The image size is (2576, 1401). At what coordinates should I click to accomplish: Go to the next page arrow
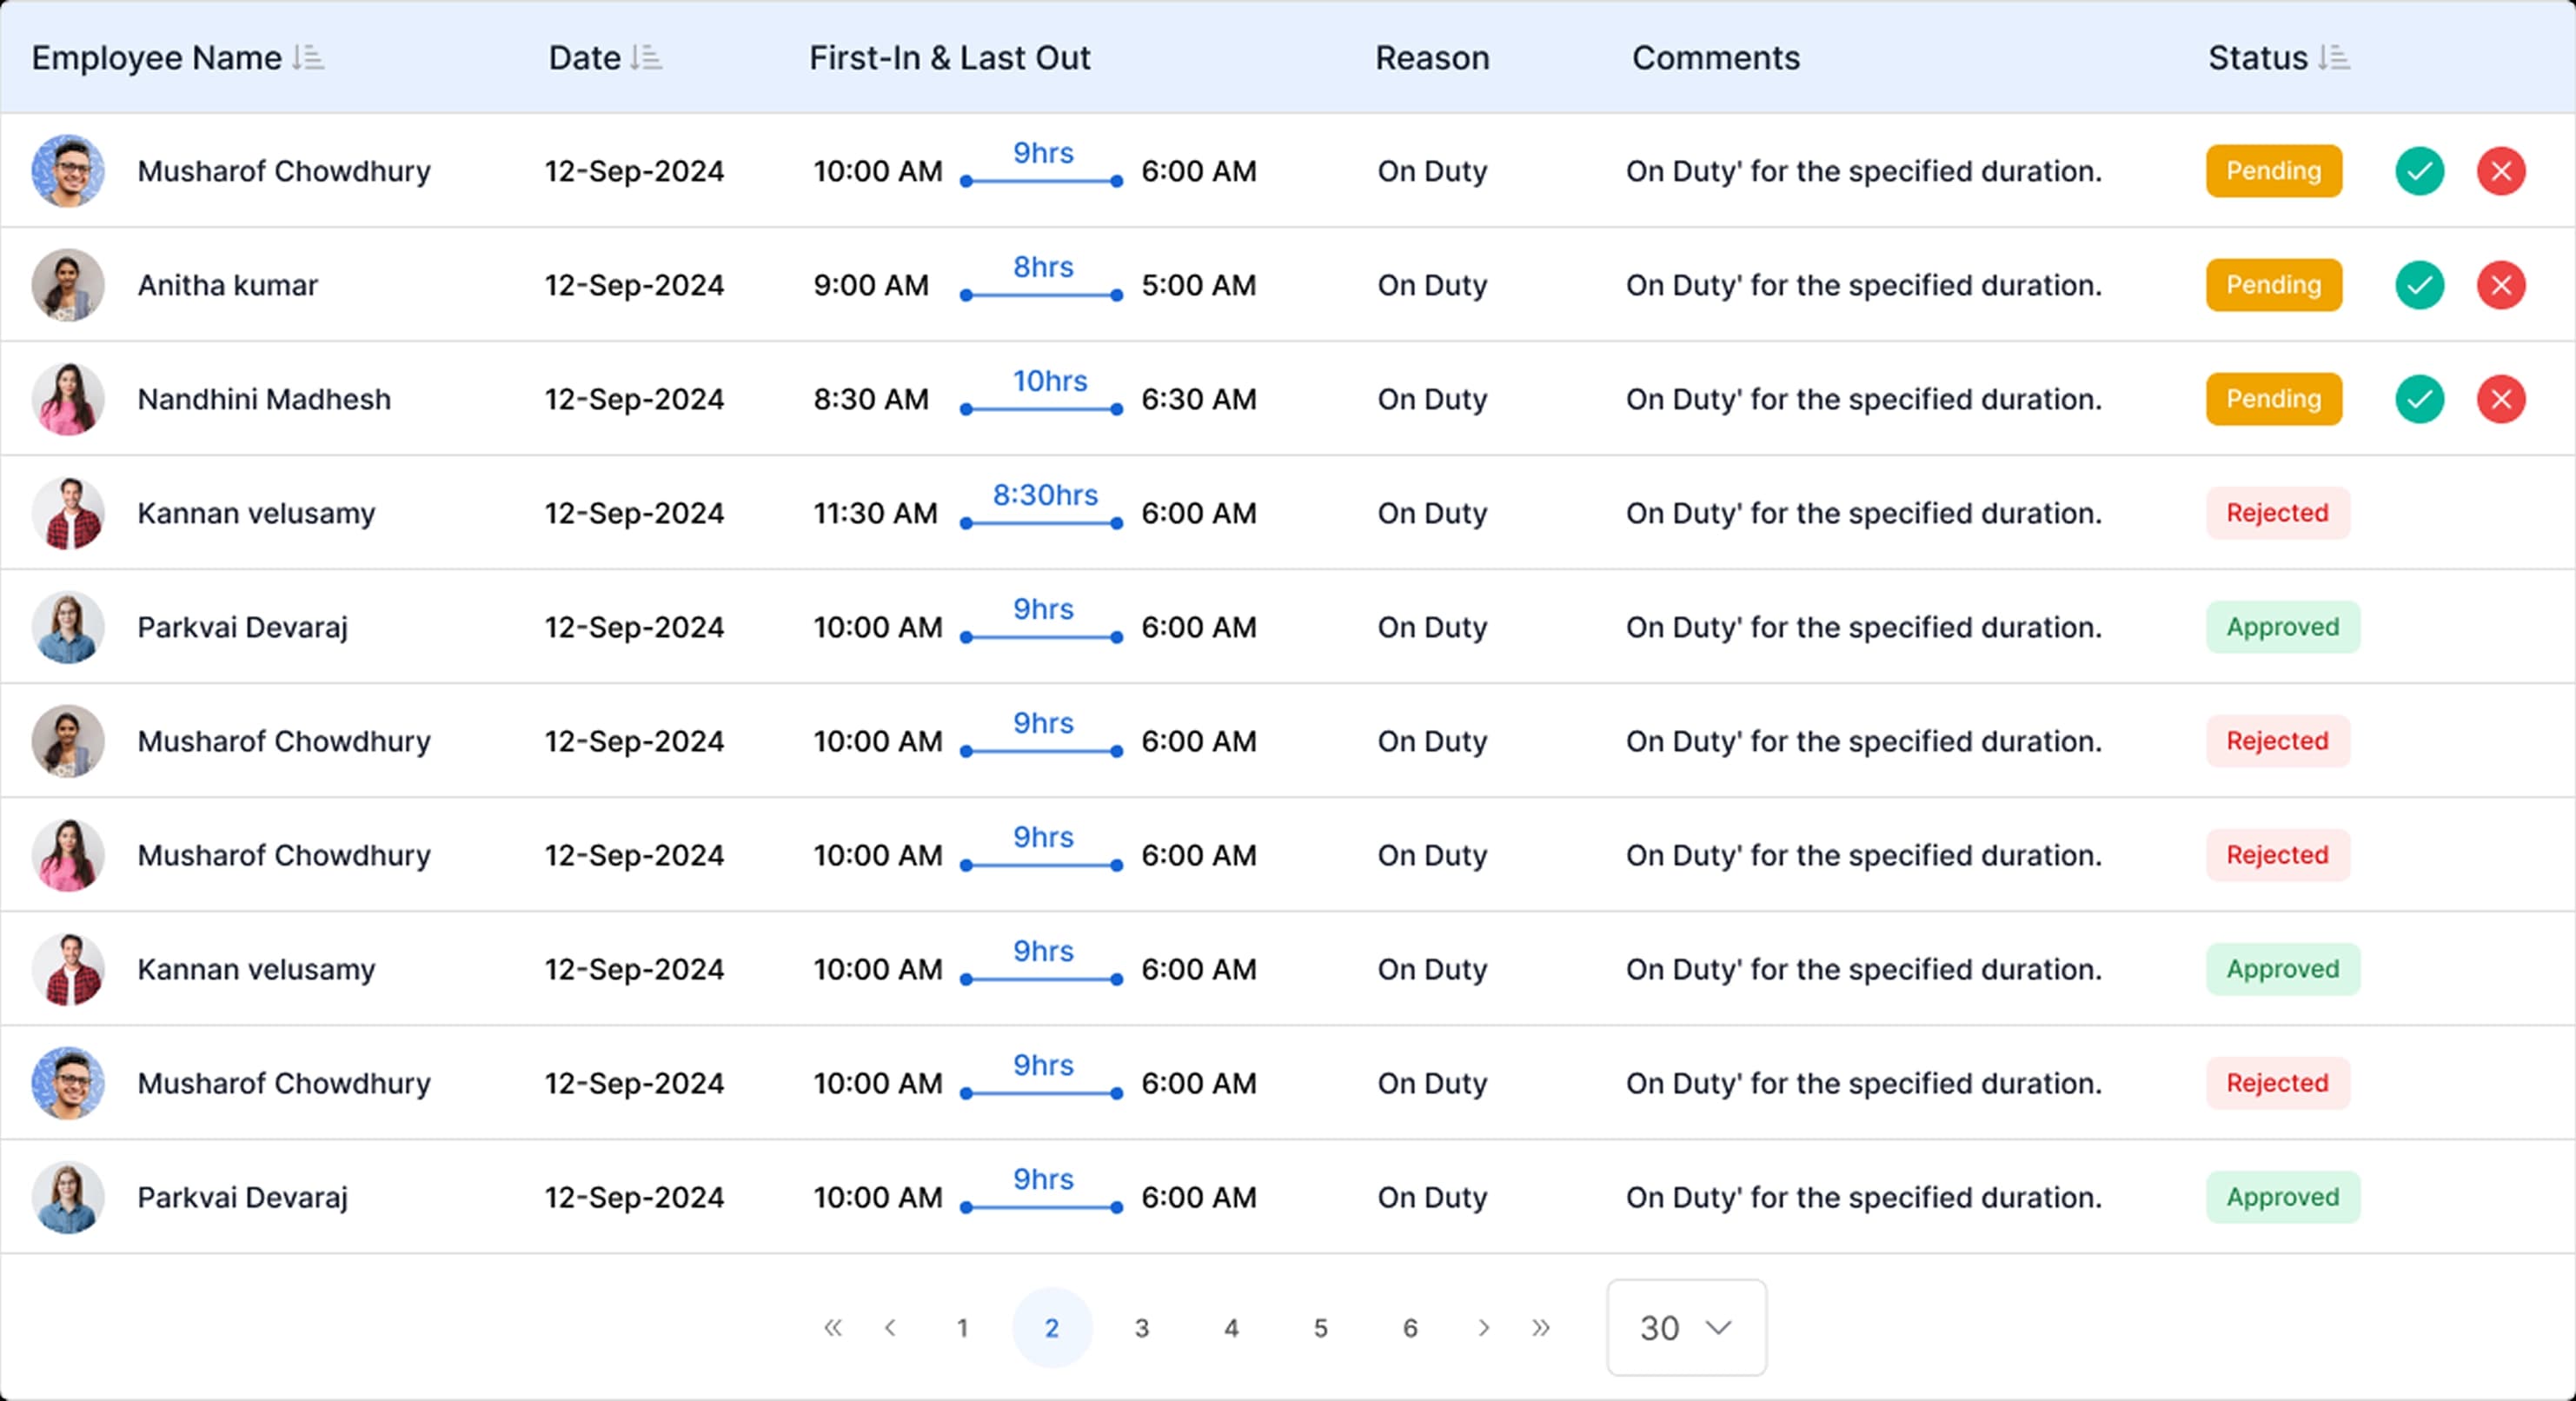[x=1483, y=1328]
